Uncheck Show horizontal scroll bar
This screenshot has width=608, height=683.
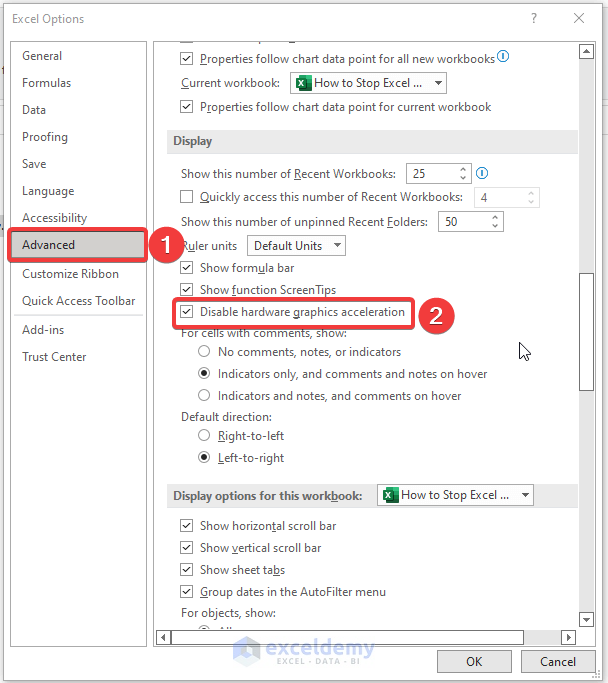pyautogui.click(x=186, y=526)
